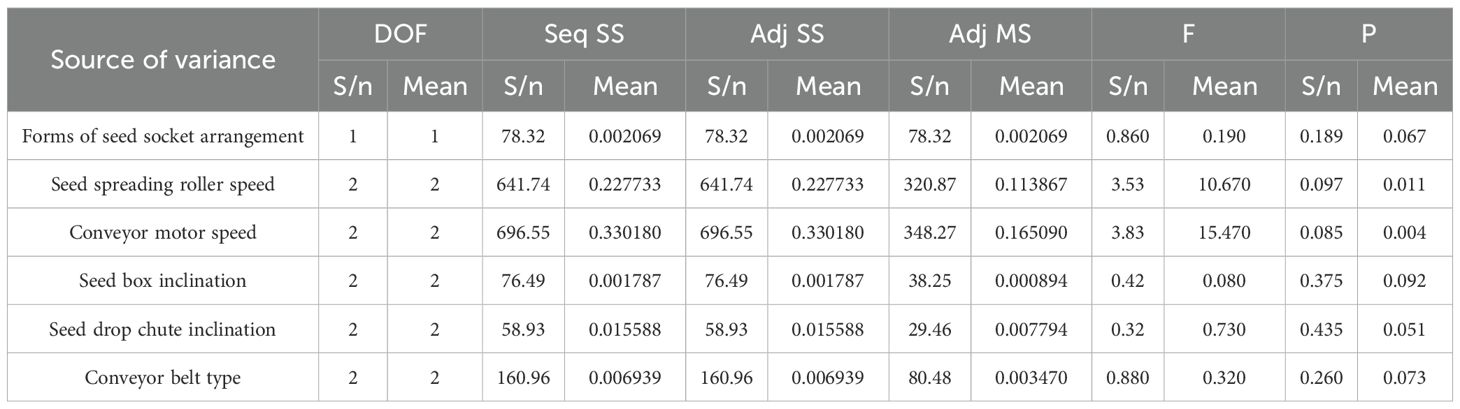Click the P column header

1369,33
